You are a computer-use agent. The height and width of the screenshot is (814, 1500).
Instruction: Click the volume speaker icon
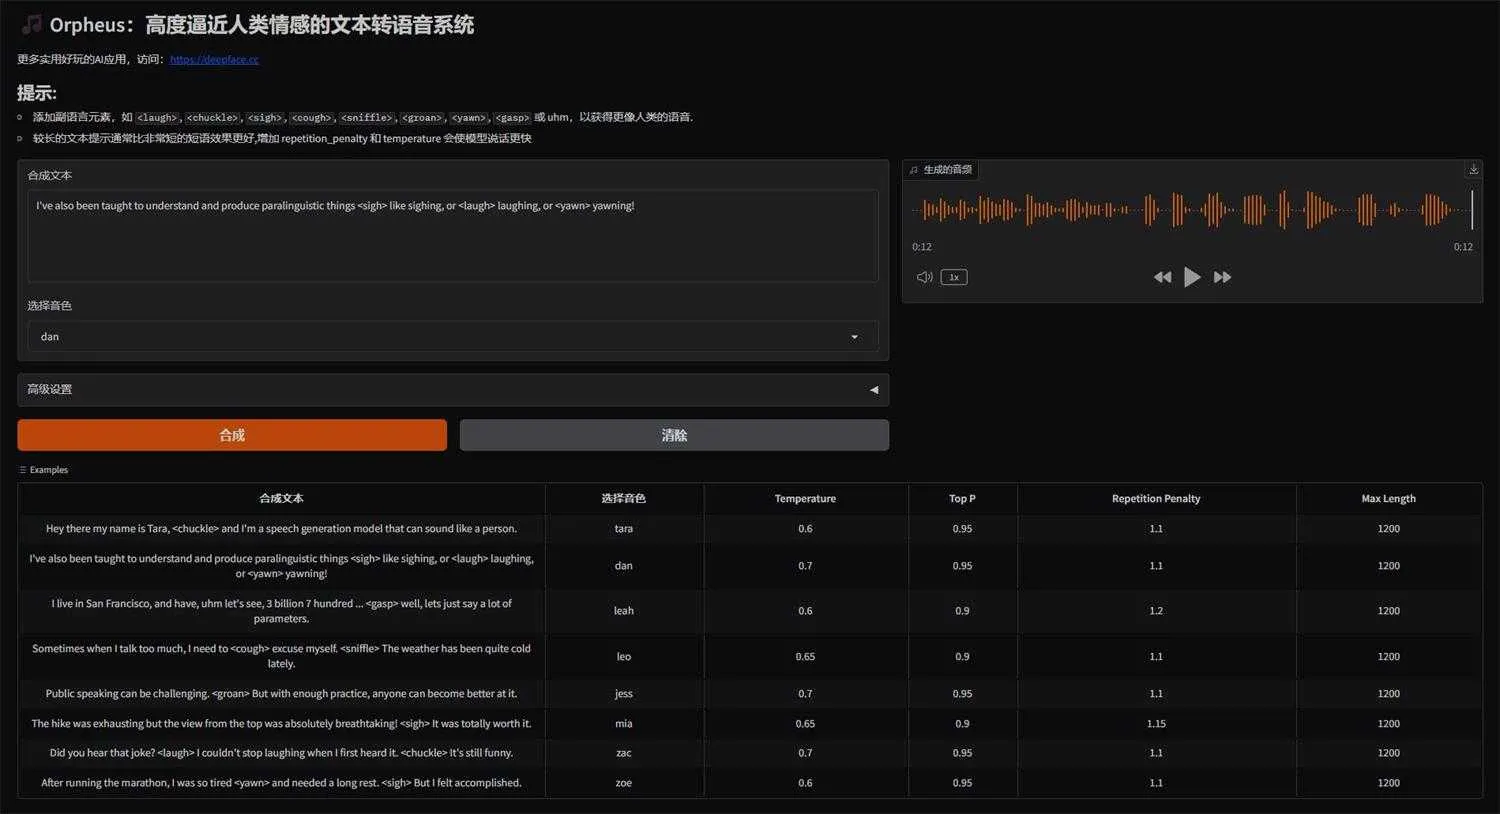tap(925, 277)
